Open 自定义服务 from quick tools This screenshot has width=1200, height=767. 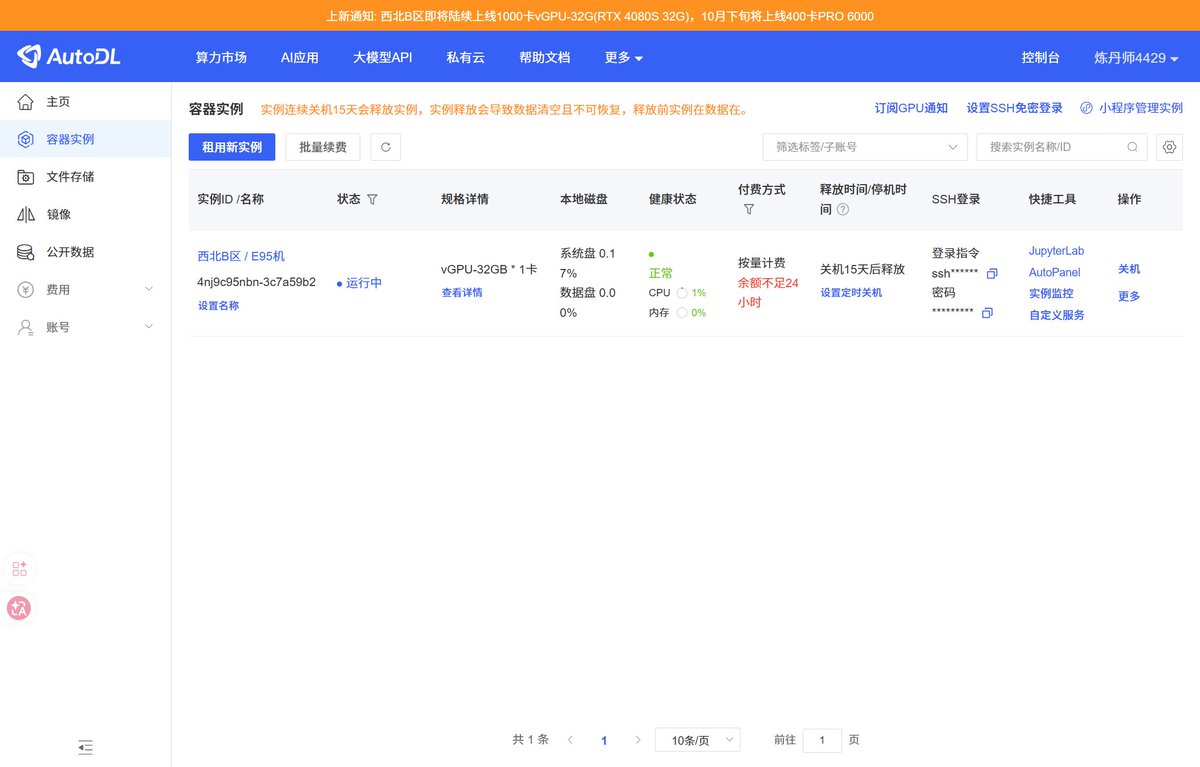1057,315
